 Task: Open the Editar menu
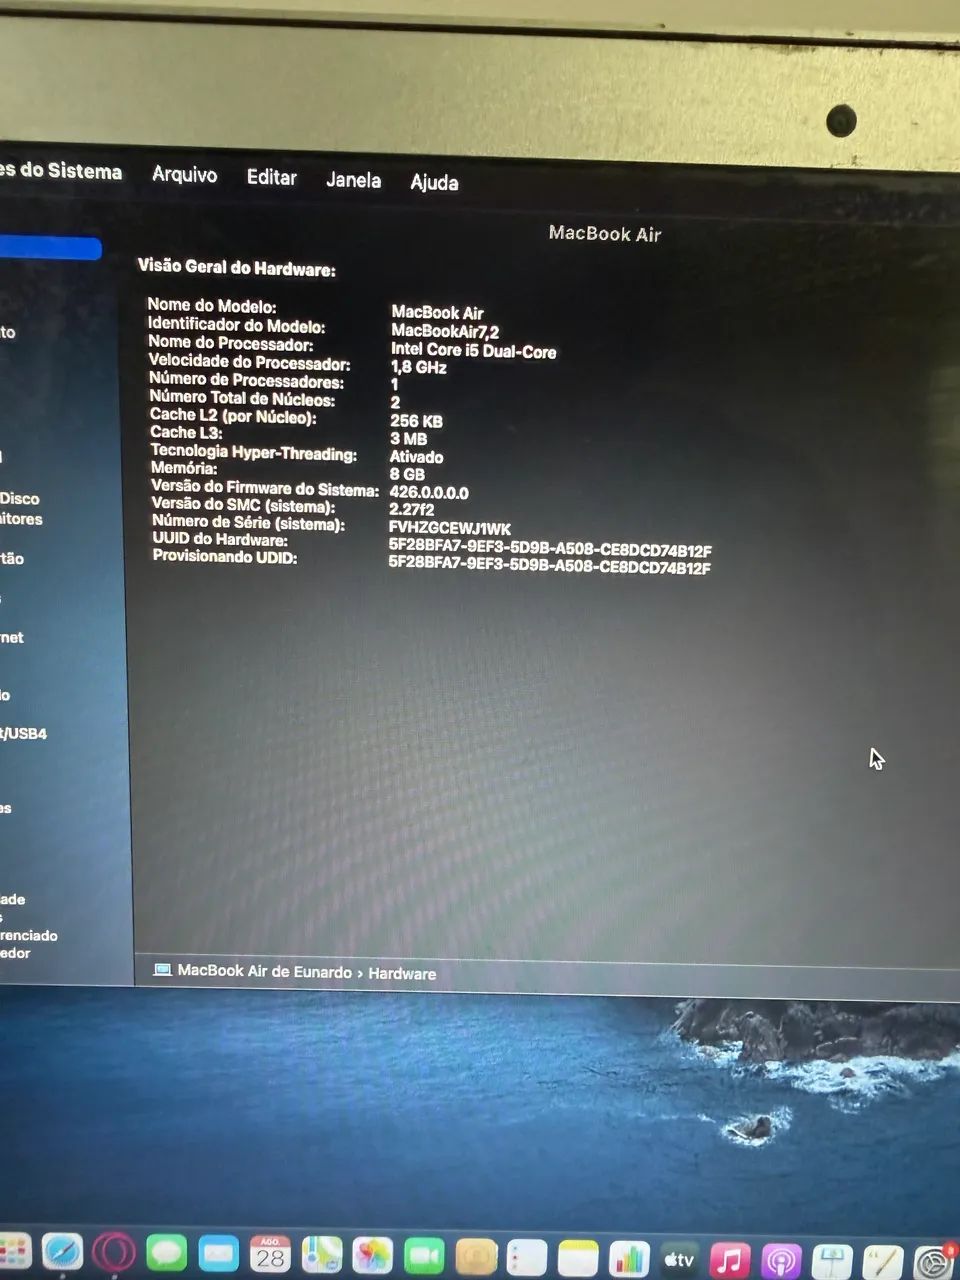pos(272,177)
